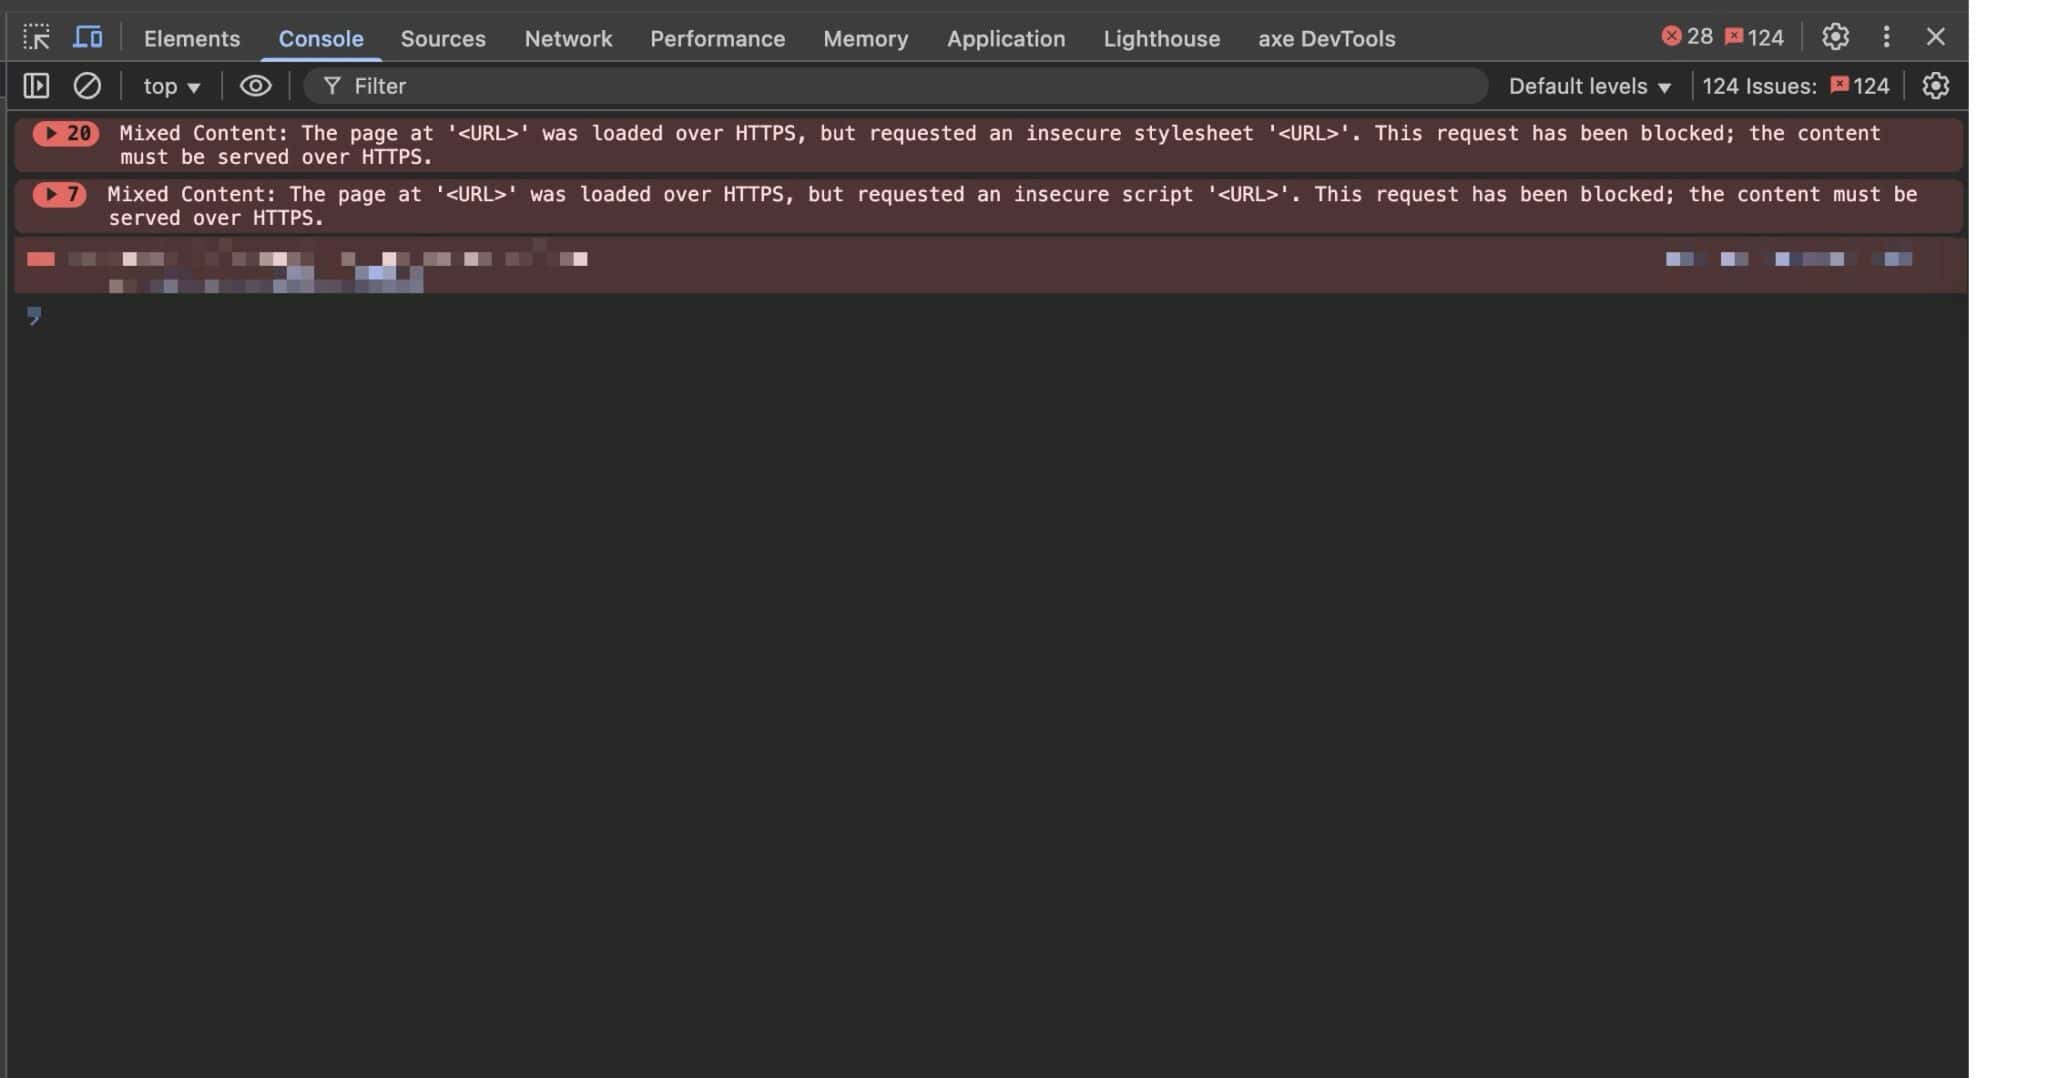The image size is (2048, 1078).
Task: Create a live expression with the eye icon
Action: pos(256,86)
